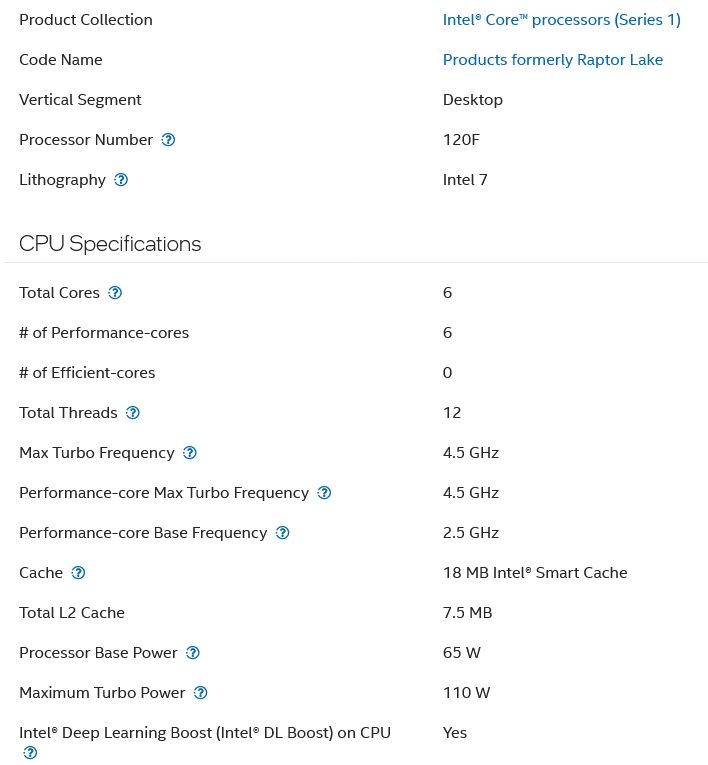This screenshot has width=708, height=765.
Task: Click help icon for Performance-core Max Turbo Frequency
Action: [324, 493]
